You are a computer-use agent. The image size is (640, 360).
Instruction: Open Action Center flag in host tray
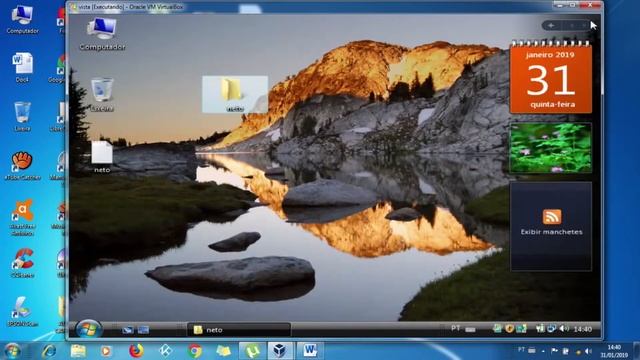[x=554, y=351]
